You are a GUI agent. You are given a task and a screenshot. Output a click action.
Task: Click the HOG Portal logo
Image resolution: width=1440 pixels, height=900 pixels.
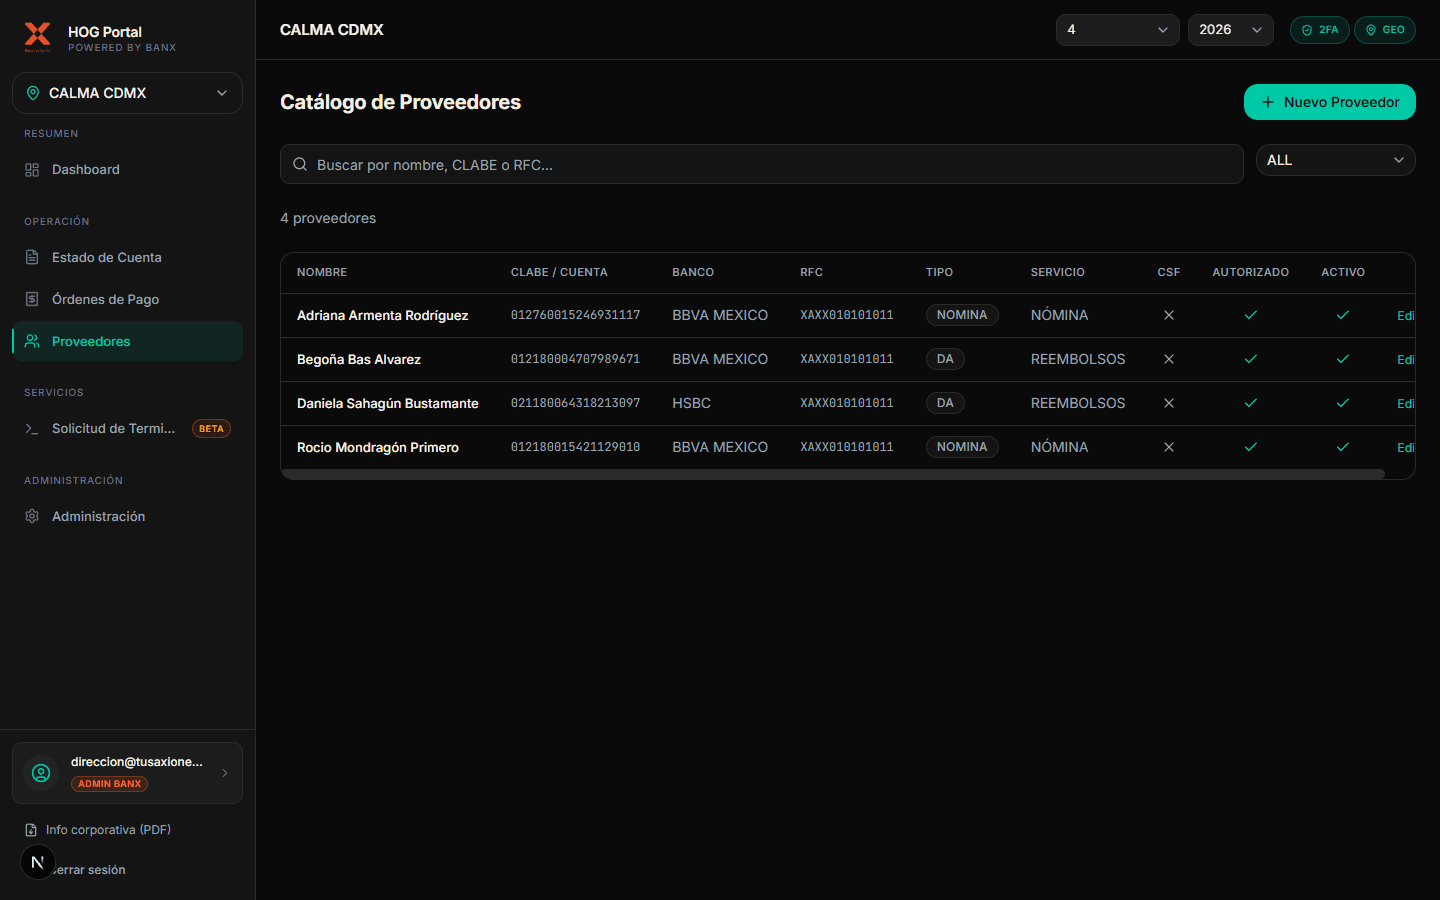click(37, 37)
